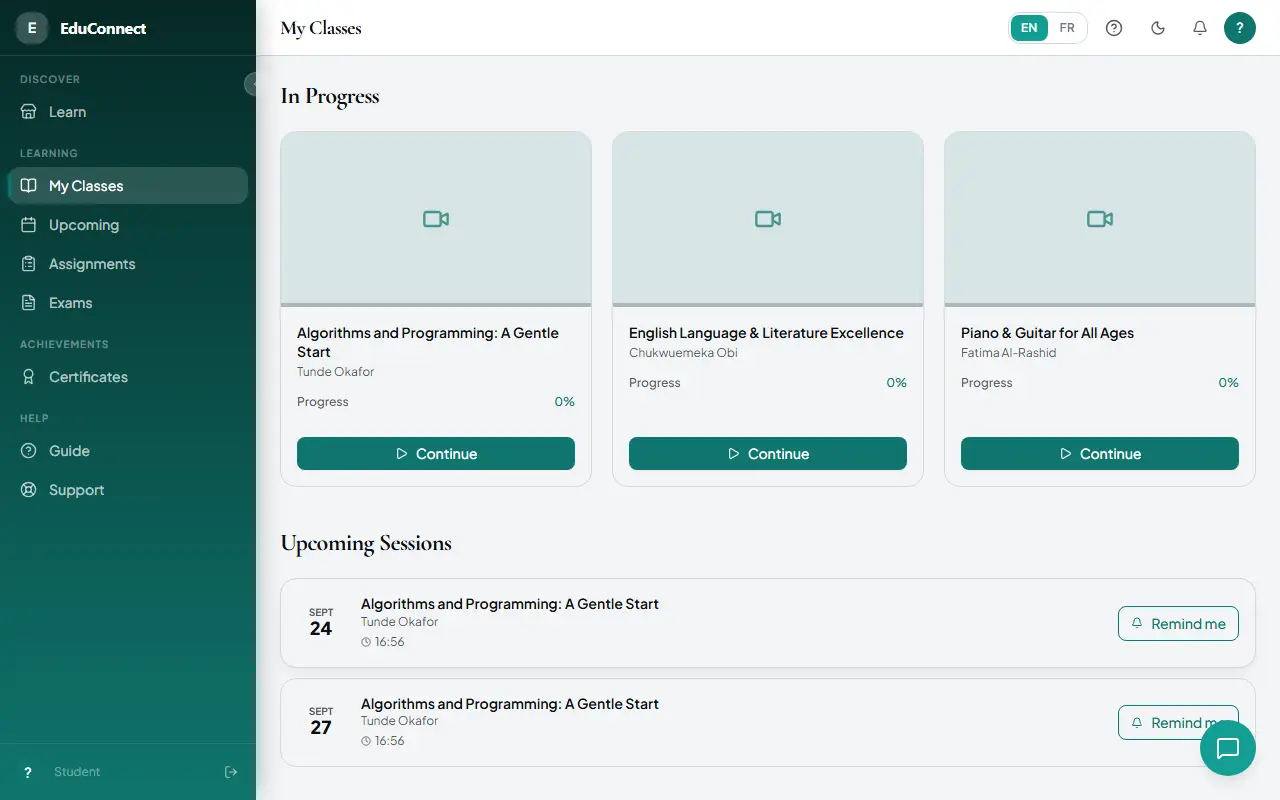Click Remind me for Sept 24 session
Screen dimensions: 1280x800
tap(1178, 623)
